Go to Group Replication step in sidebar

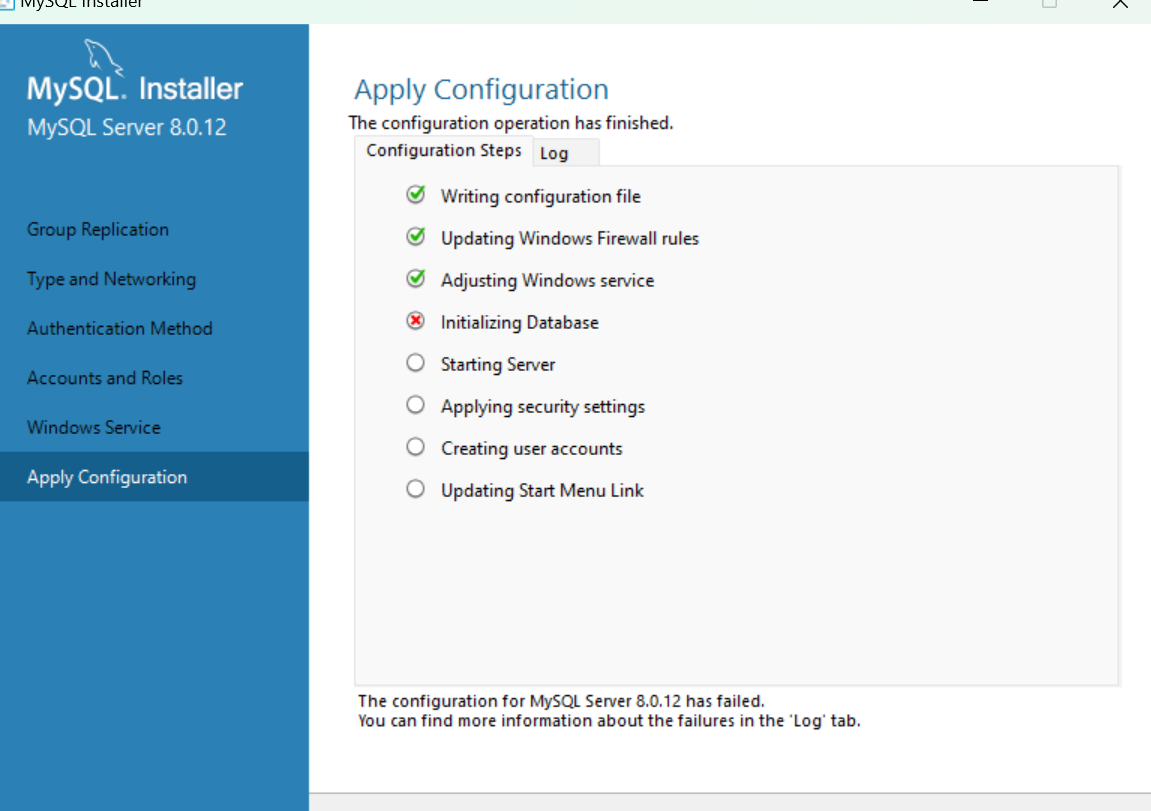(x=98, y=230)
